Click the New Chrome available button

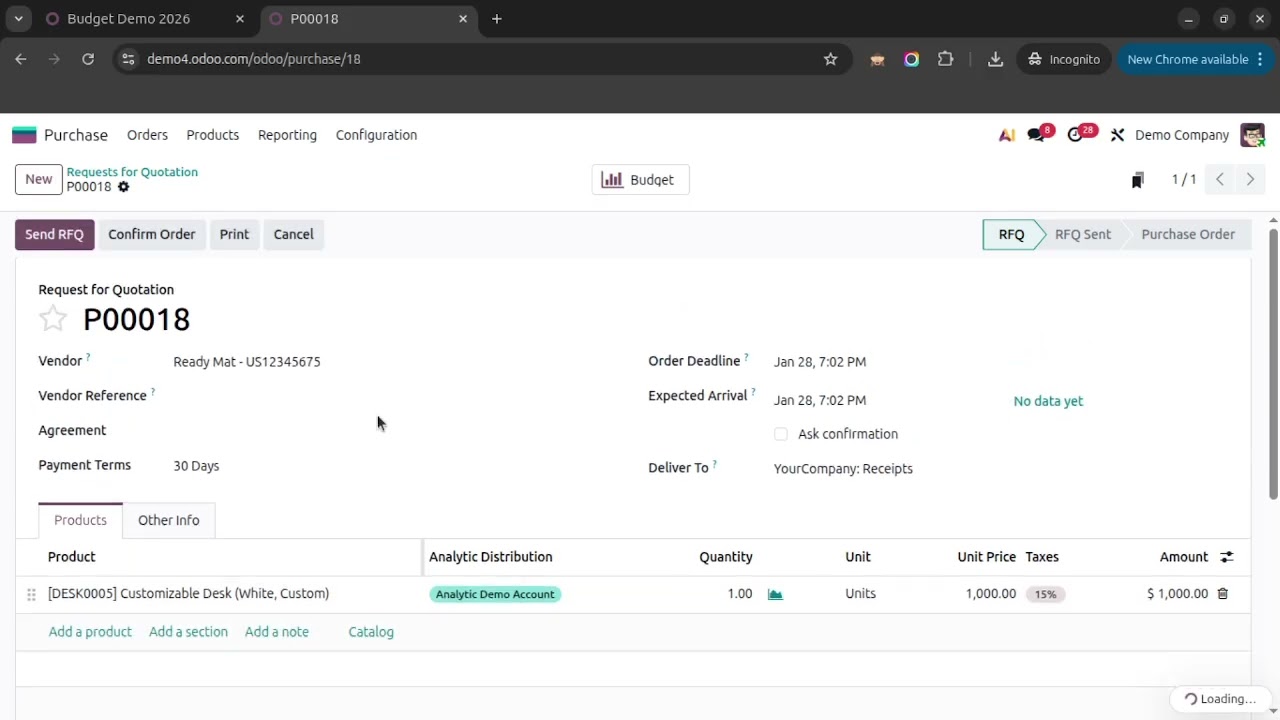point(1196,59)
